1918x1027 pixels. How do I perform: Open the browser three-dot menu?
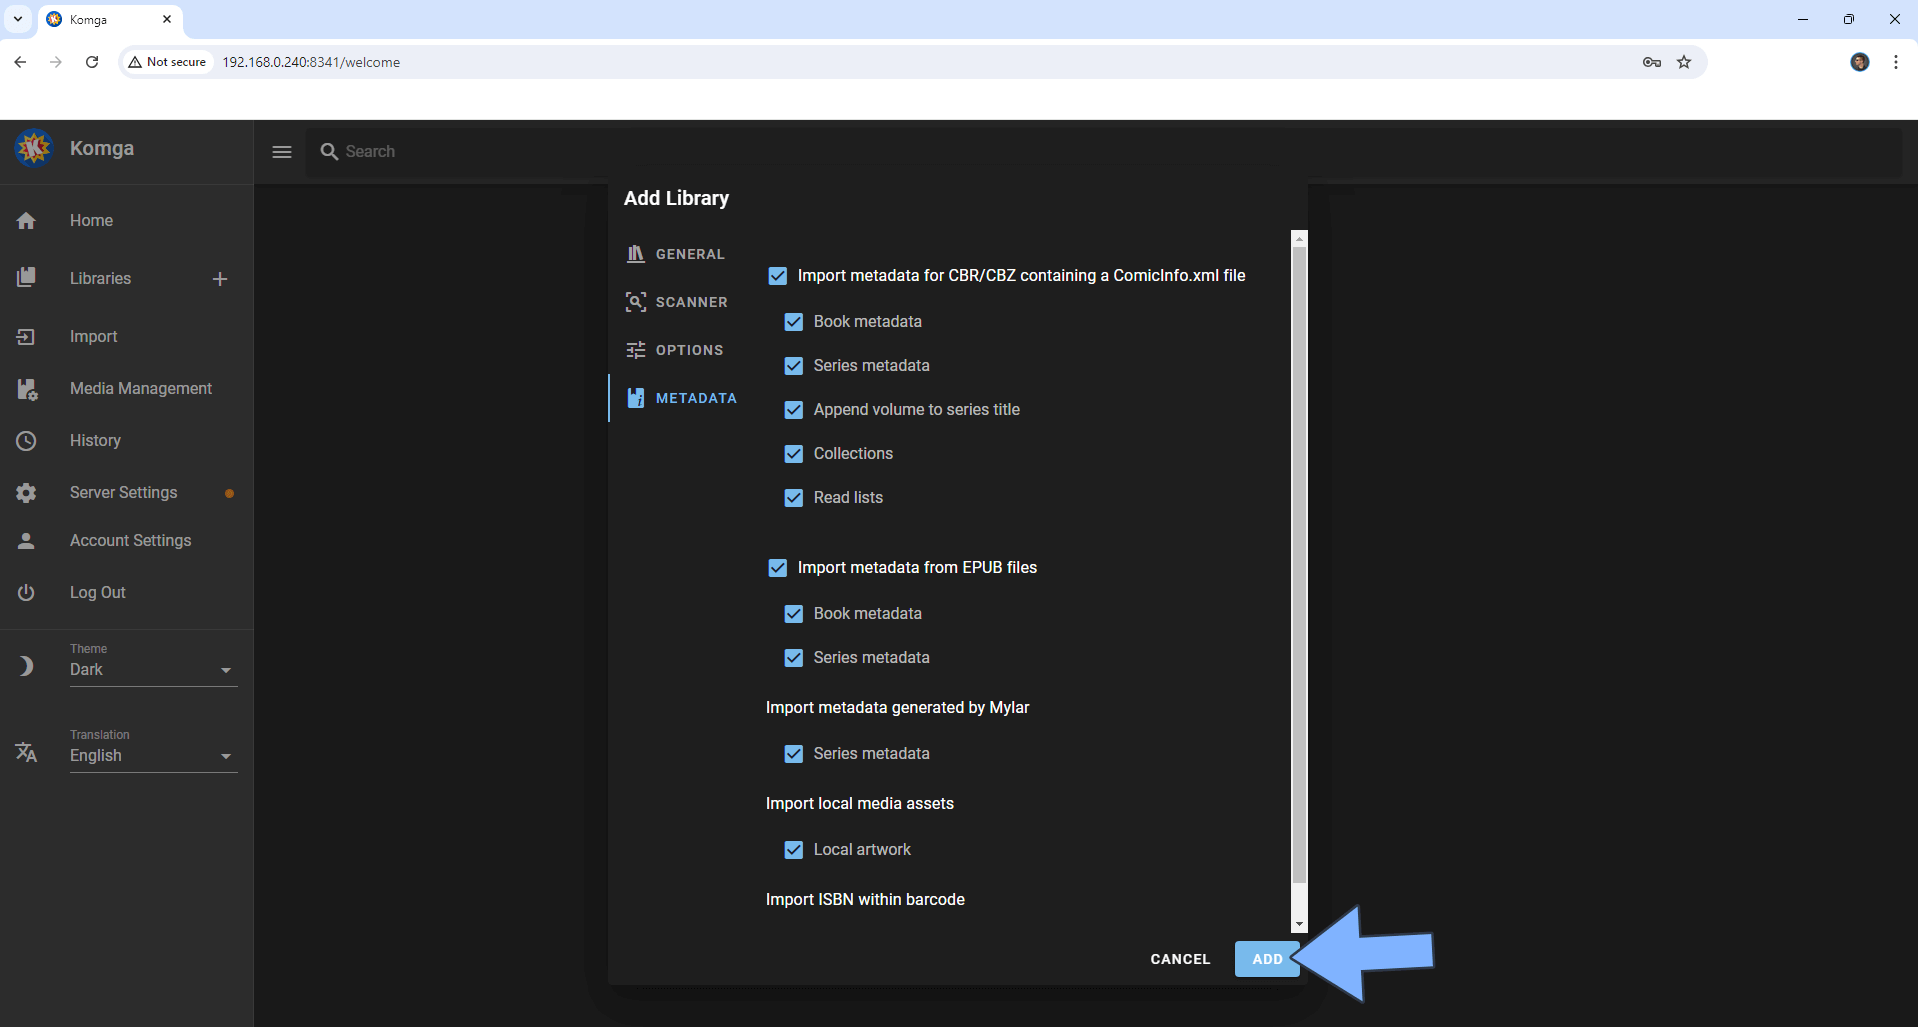[x=1896, y=62]
